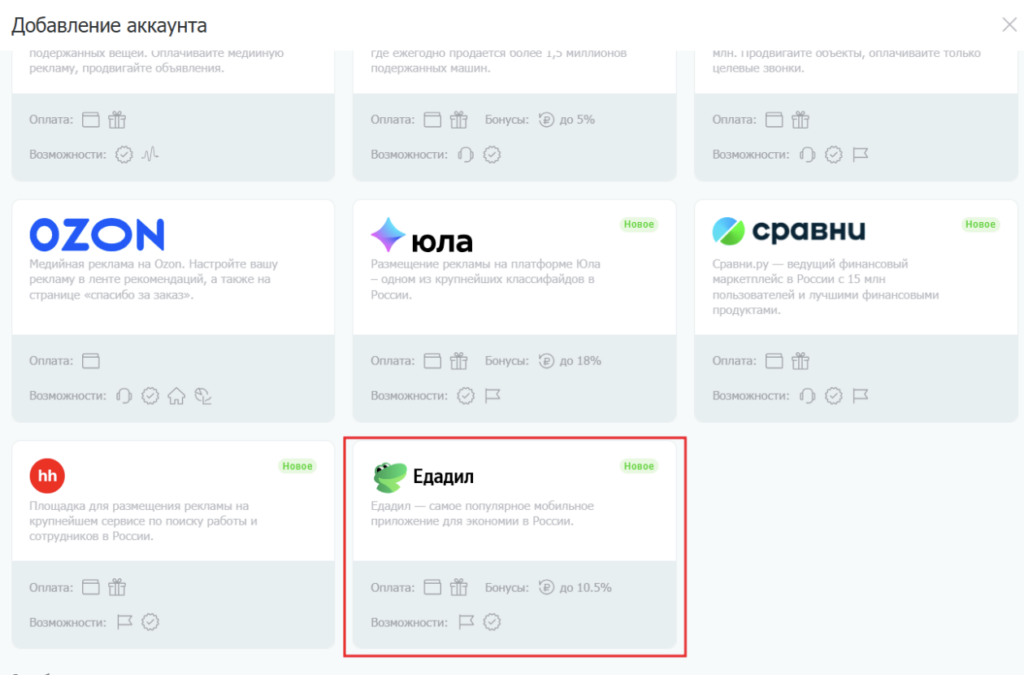Click the Ozon description Медийная реклама на Ozon
This screenshot has width=1024, height=675.
pos(153,279)
